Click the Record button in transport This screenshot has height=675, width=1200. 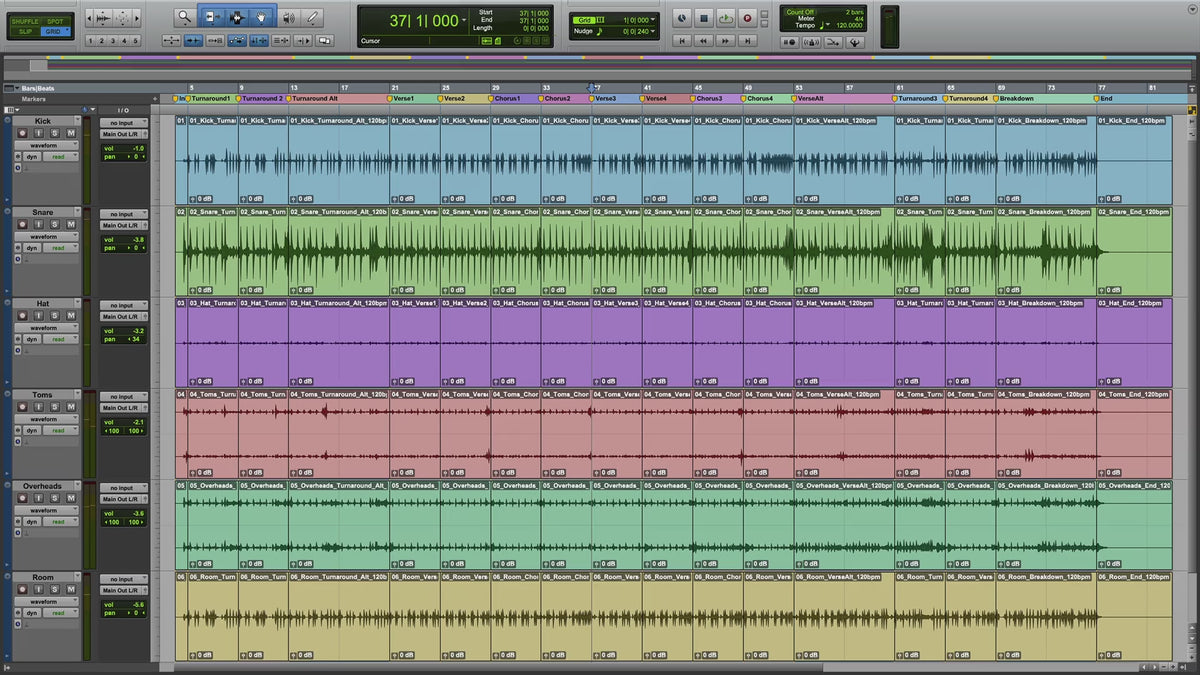pyautogui.click(x=747, y=18)
